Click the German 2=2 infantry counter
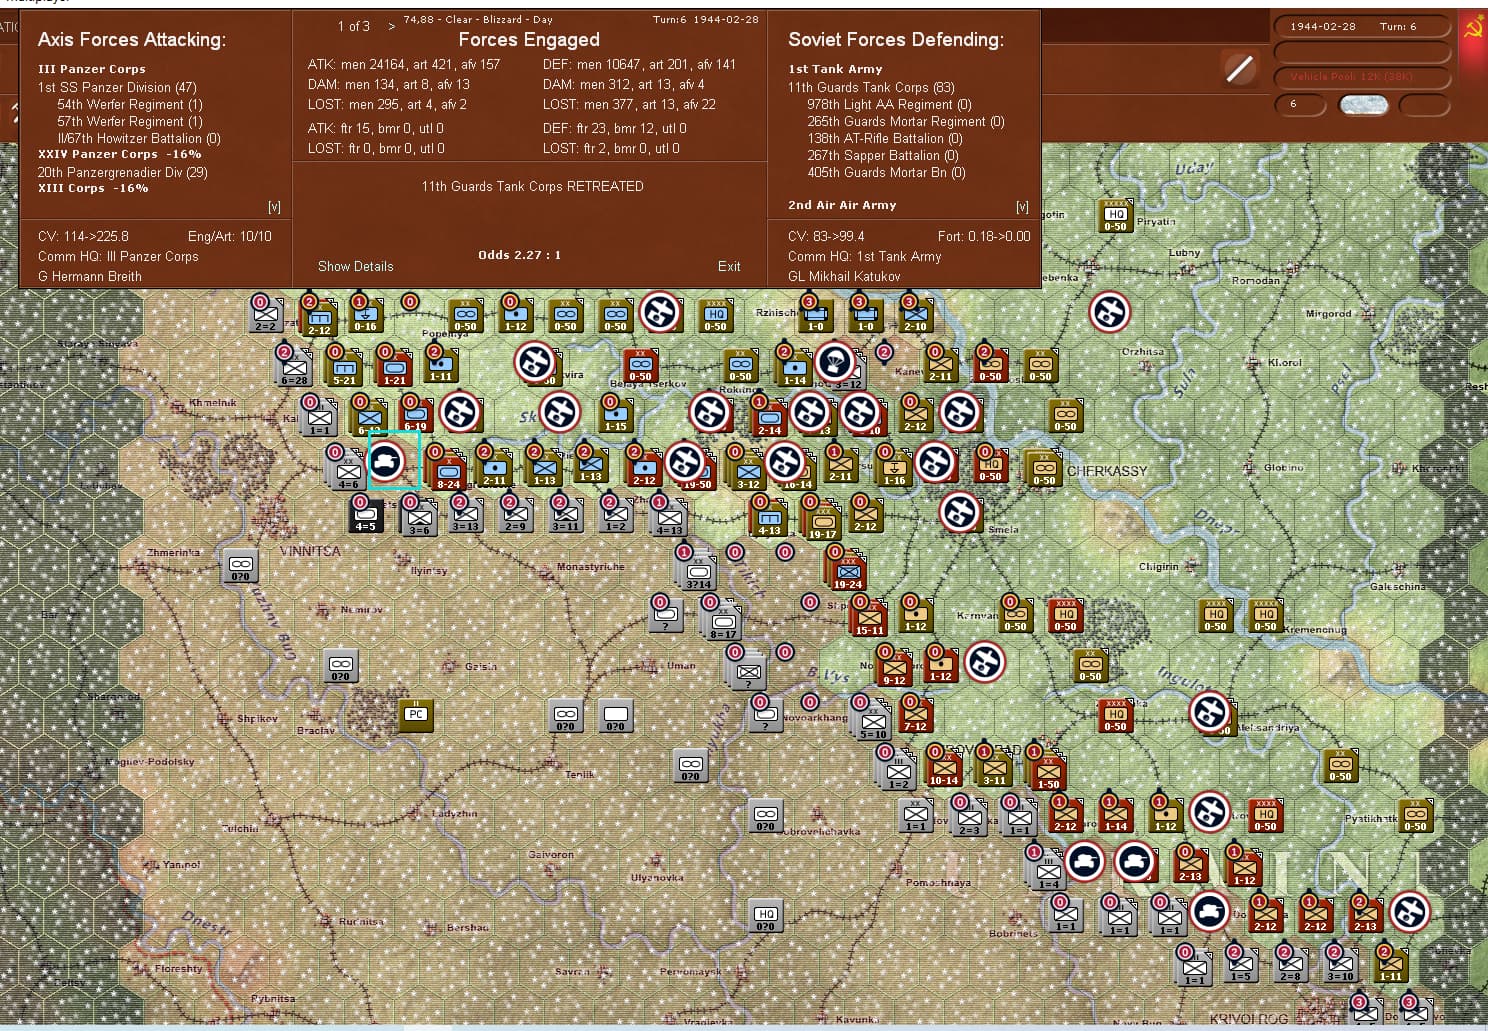 tap(266, 315)
